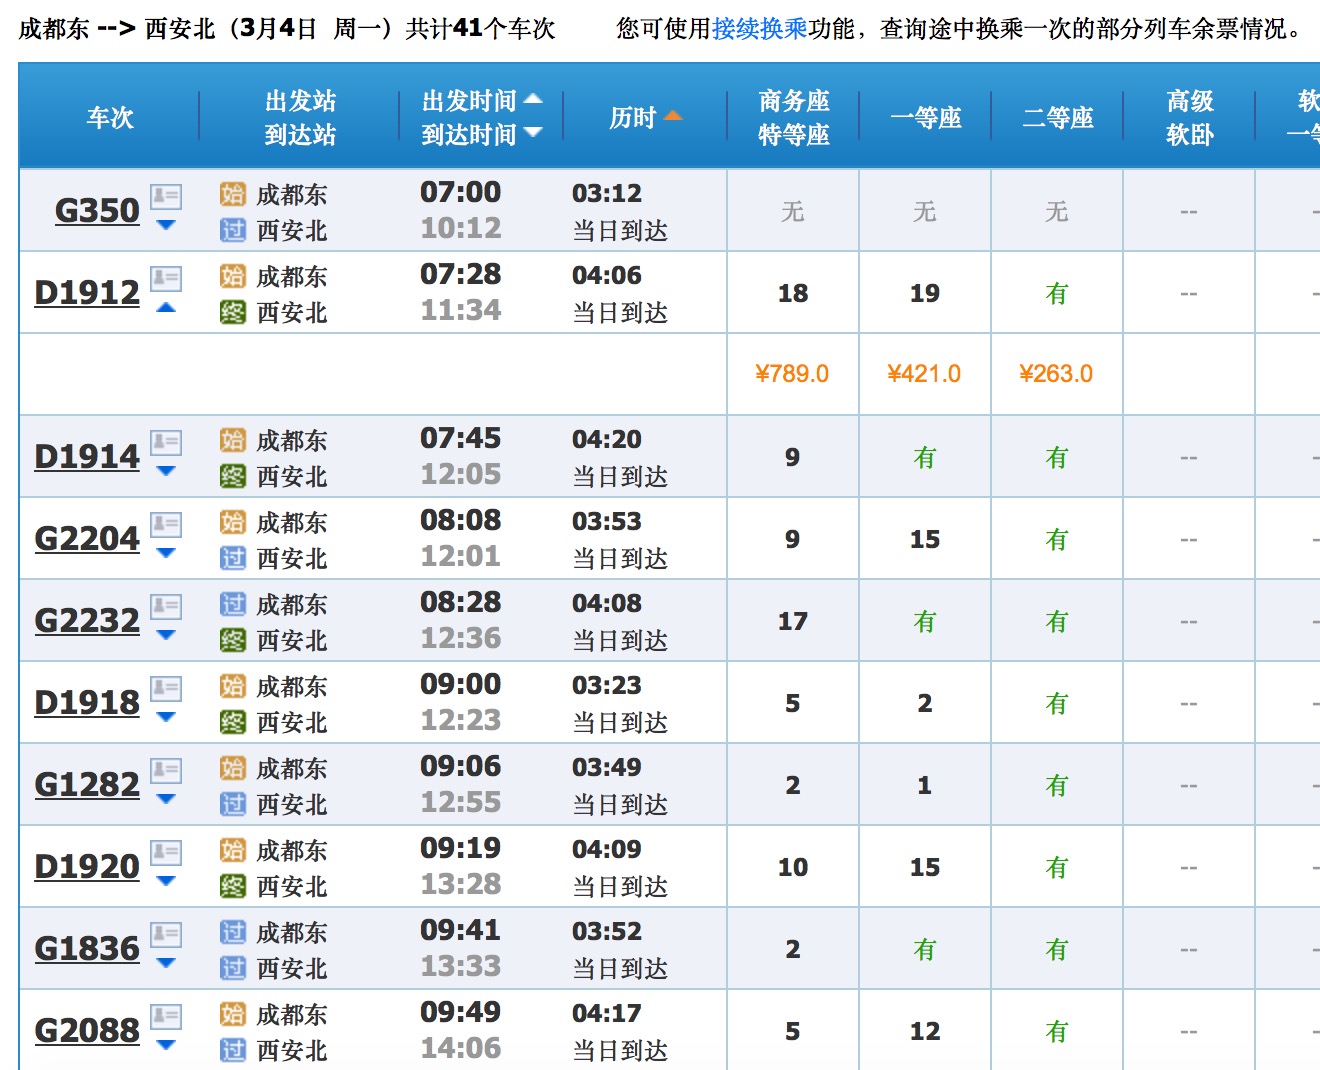
Task: Click pass-through badge beside 西安北 in G350 row
Action: point(233,230)
